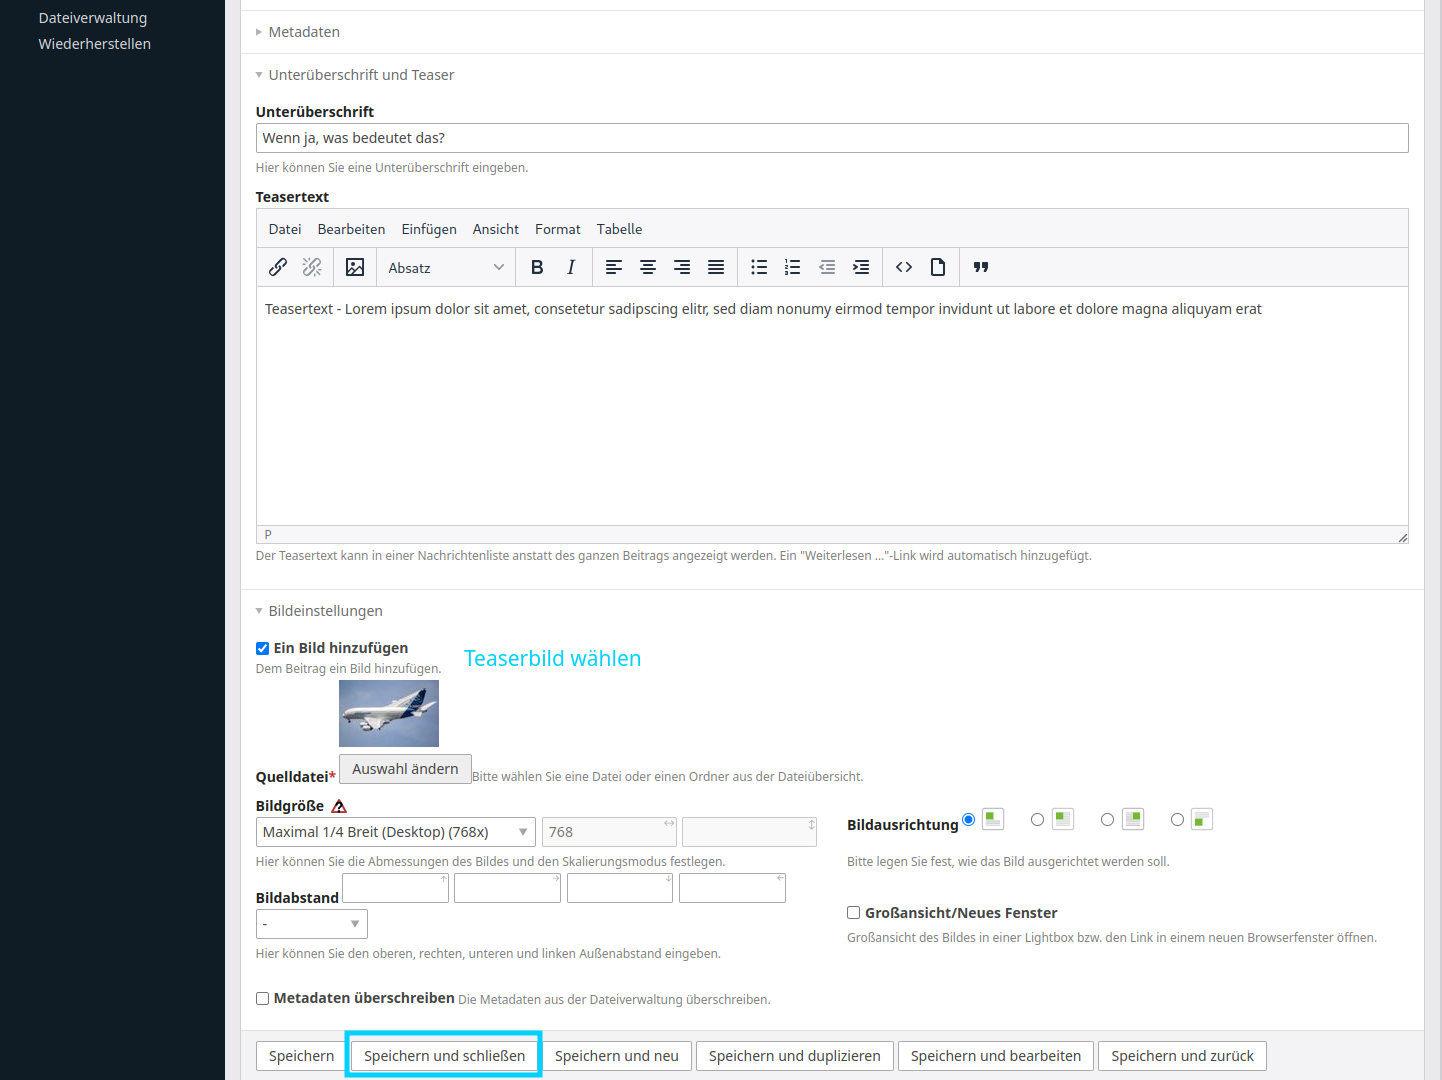Click the insert image icon in toolbar
This screenshot has width=1442, height=1080.
[355, 267]
